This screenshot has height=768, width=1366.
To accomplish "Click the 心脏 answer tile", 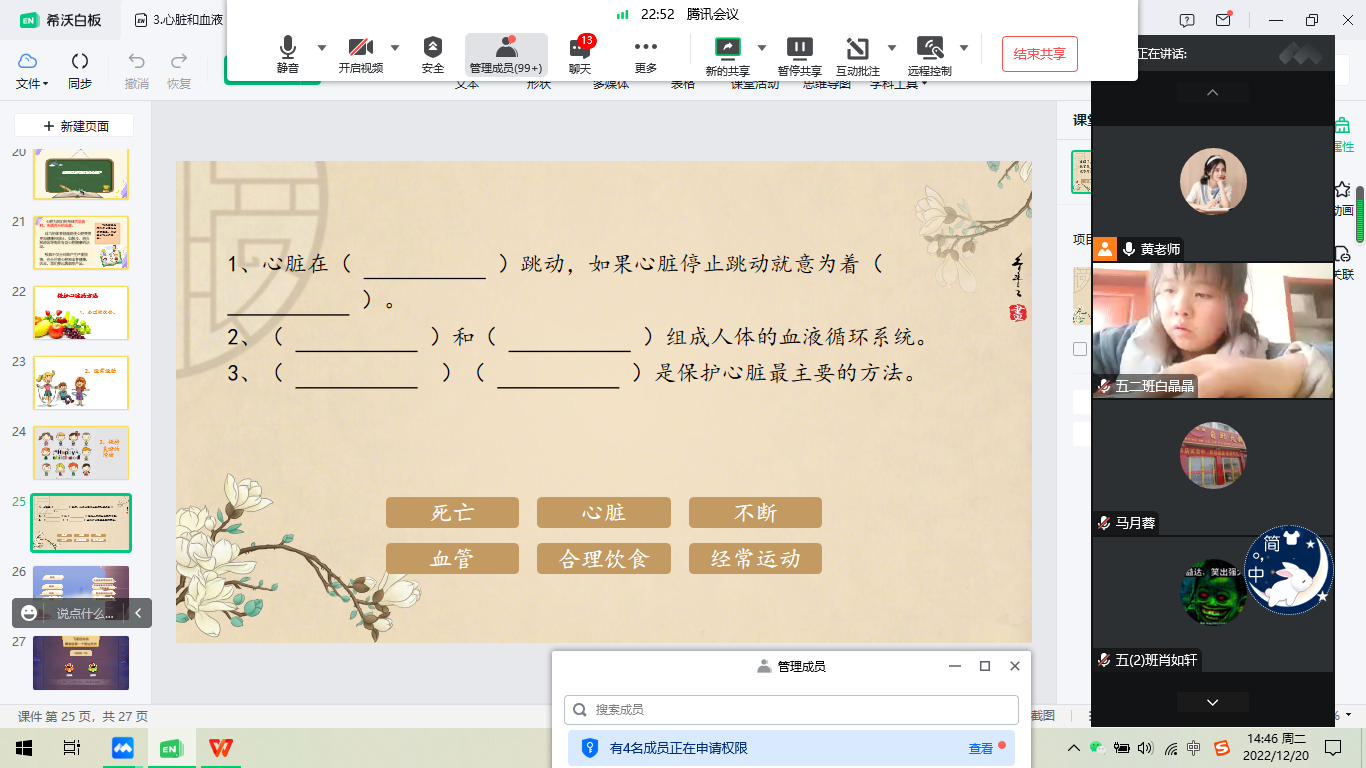I will point(603,513).
